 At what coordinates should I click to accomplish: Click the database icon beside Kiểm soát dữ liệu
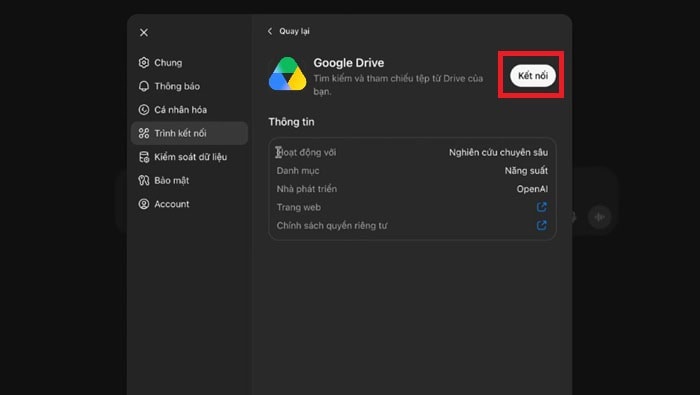pyautogui.click(x=144, y=157)
